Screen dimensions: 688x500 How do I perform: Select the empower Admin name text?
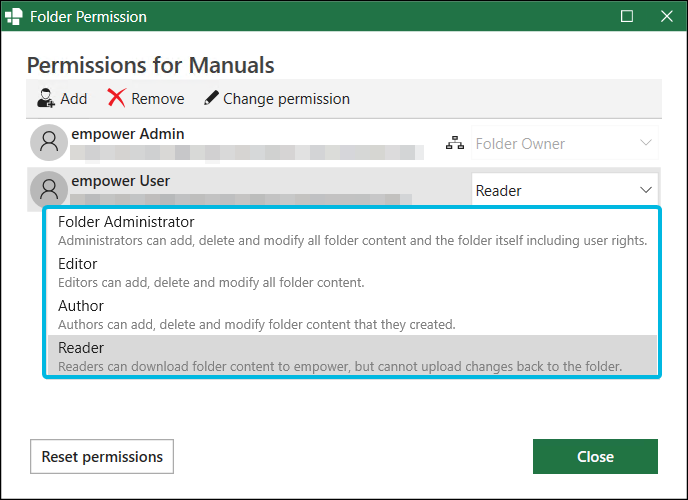pyautogui.click(x=128, y=134)
